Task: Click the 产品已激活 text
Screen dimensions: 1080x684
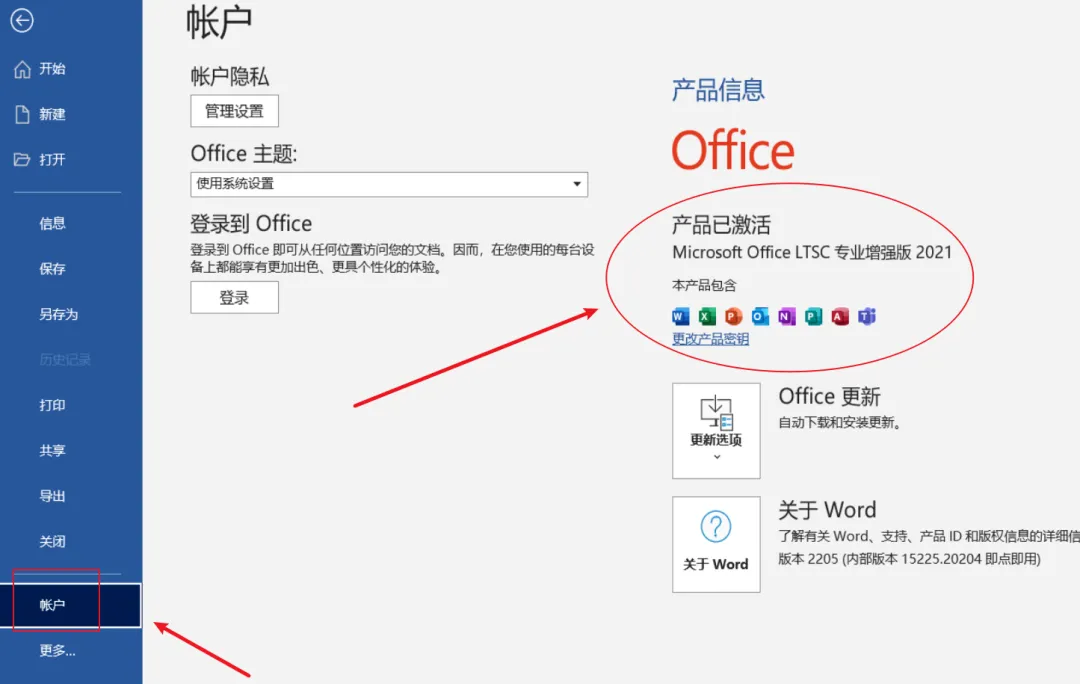Action: pos(721,225)
